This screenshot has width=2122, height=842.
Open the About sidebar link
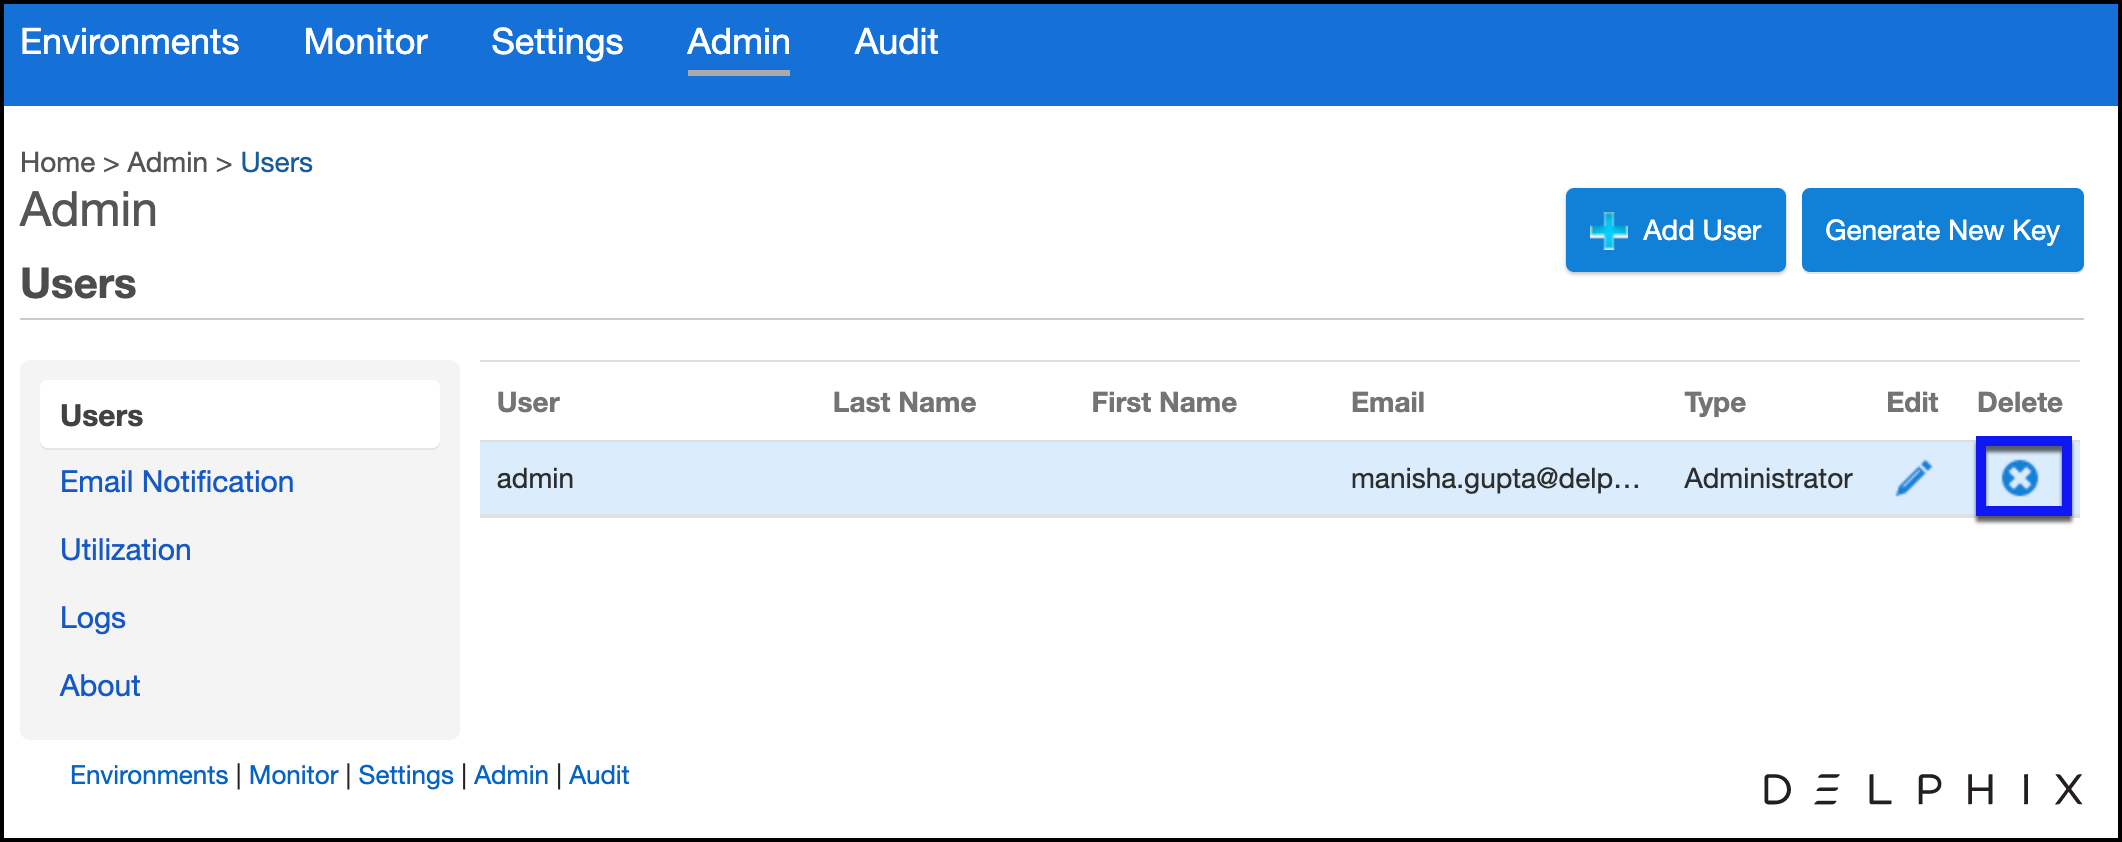tap(100, 686)
